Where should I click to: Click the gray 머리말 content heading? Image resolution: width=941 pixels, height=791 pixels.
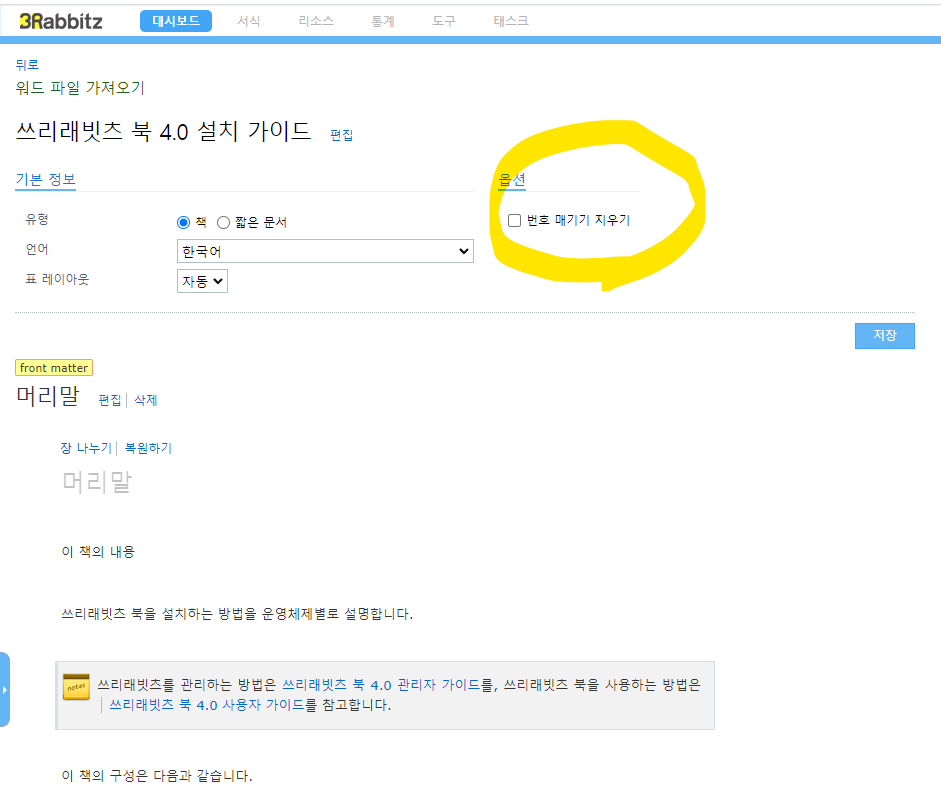coord(97,481)
